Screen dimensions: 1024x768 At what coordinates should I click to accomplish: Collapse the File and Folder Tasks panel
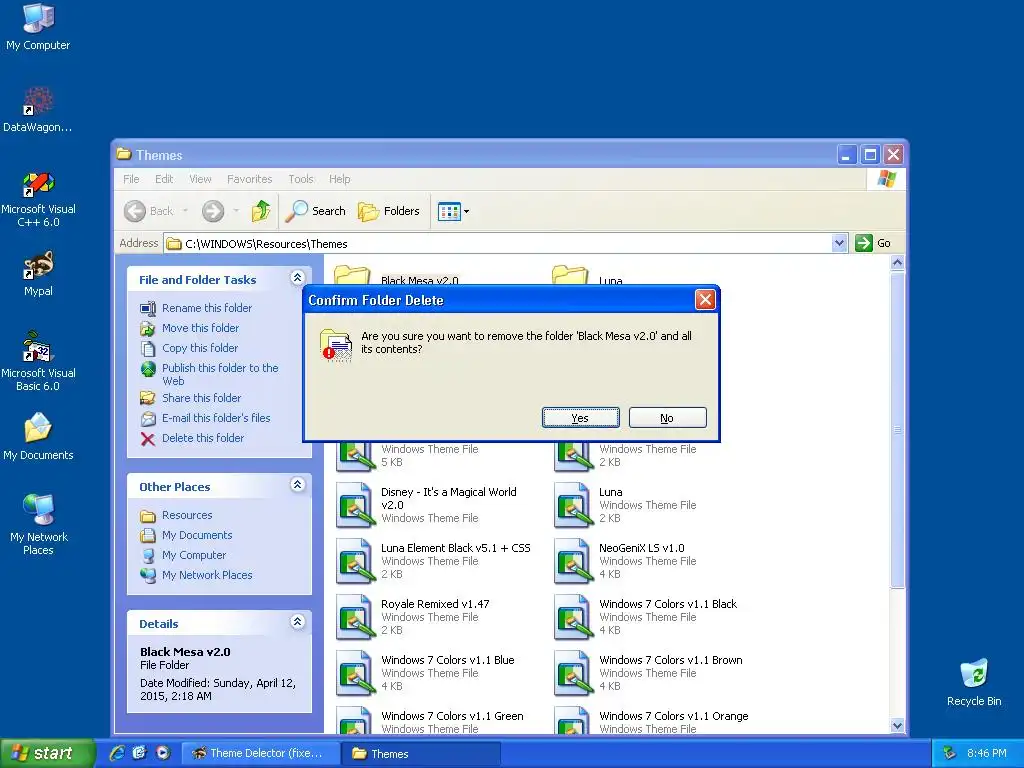[297, 278]
